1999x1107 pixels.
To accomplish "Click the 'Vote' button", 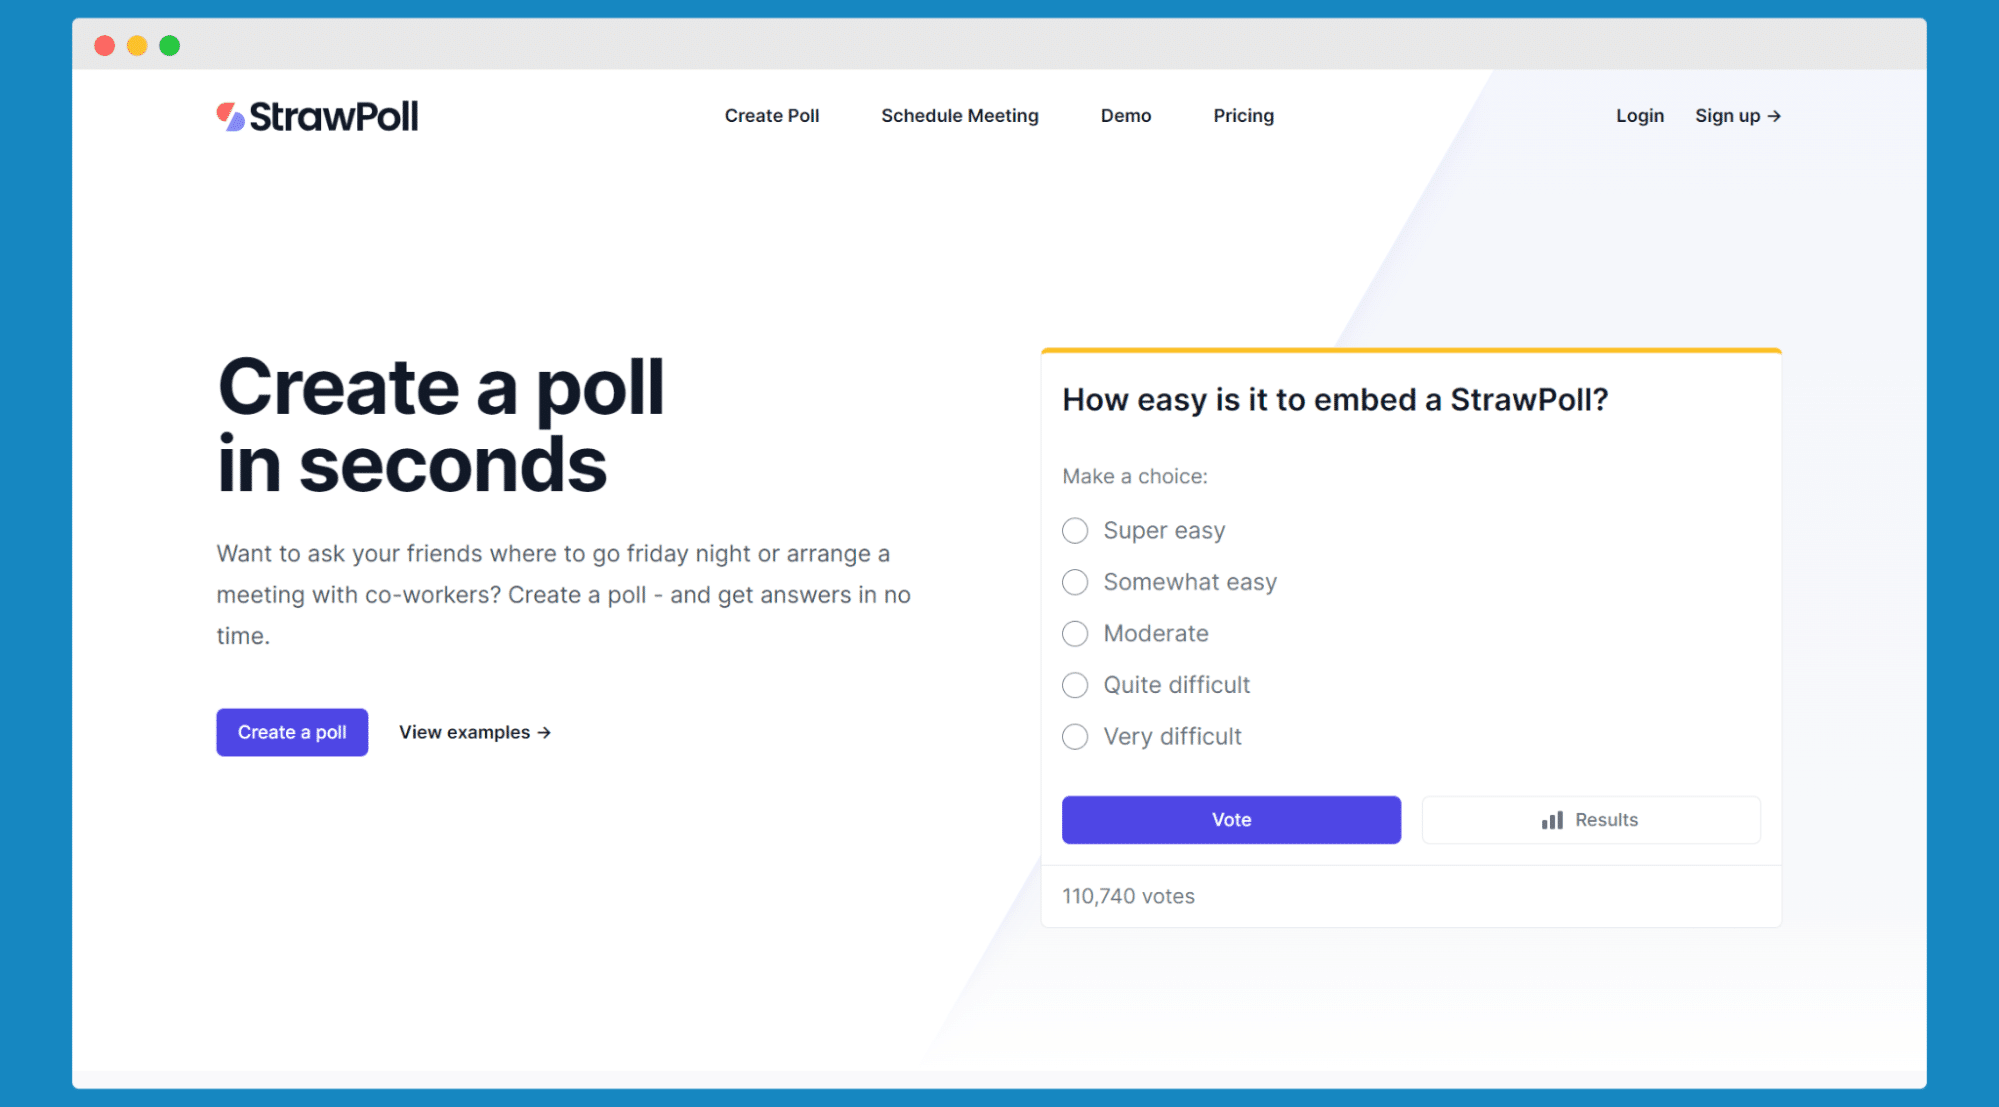I will click(1230, 819).
